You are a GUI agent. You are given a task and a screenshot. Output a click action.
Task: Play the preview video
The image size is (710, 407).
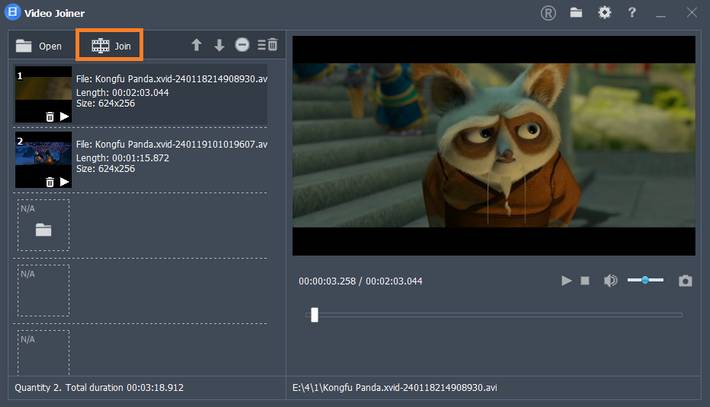tap(566, 281)
